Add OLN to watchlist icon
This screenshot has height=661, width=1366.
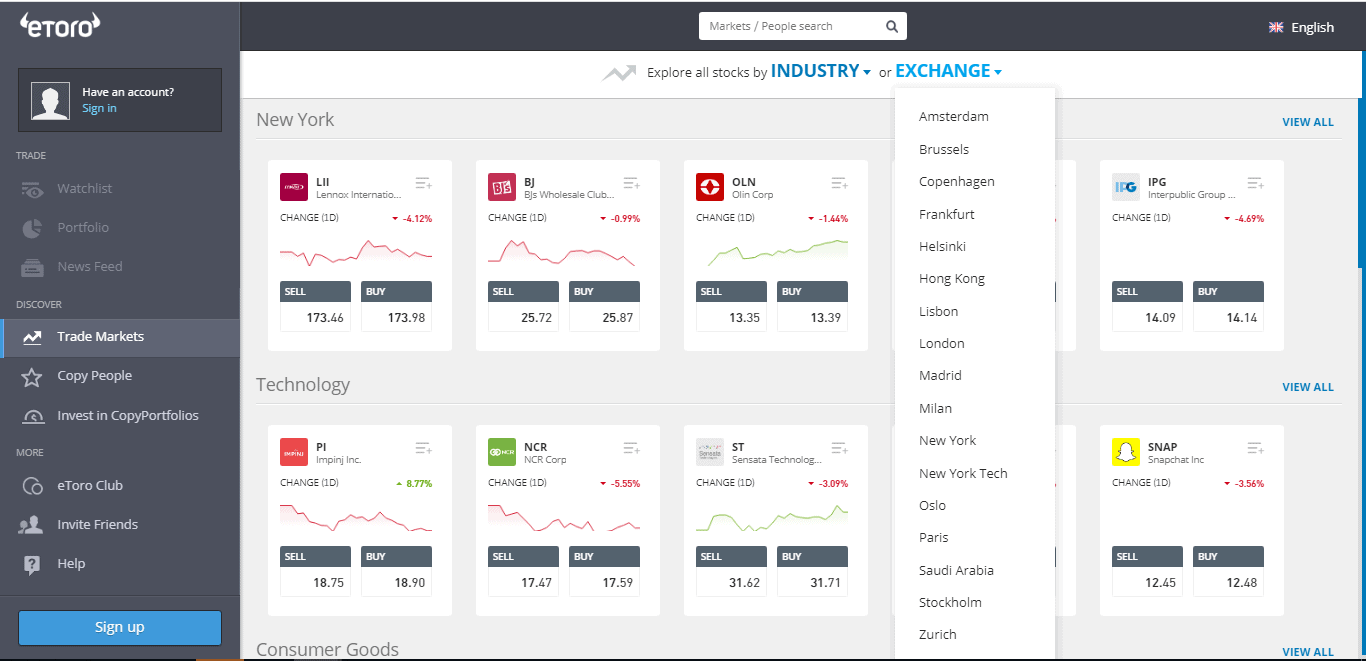point(840,183)
